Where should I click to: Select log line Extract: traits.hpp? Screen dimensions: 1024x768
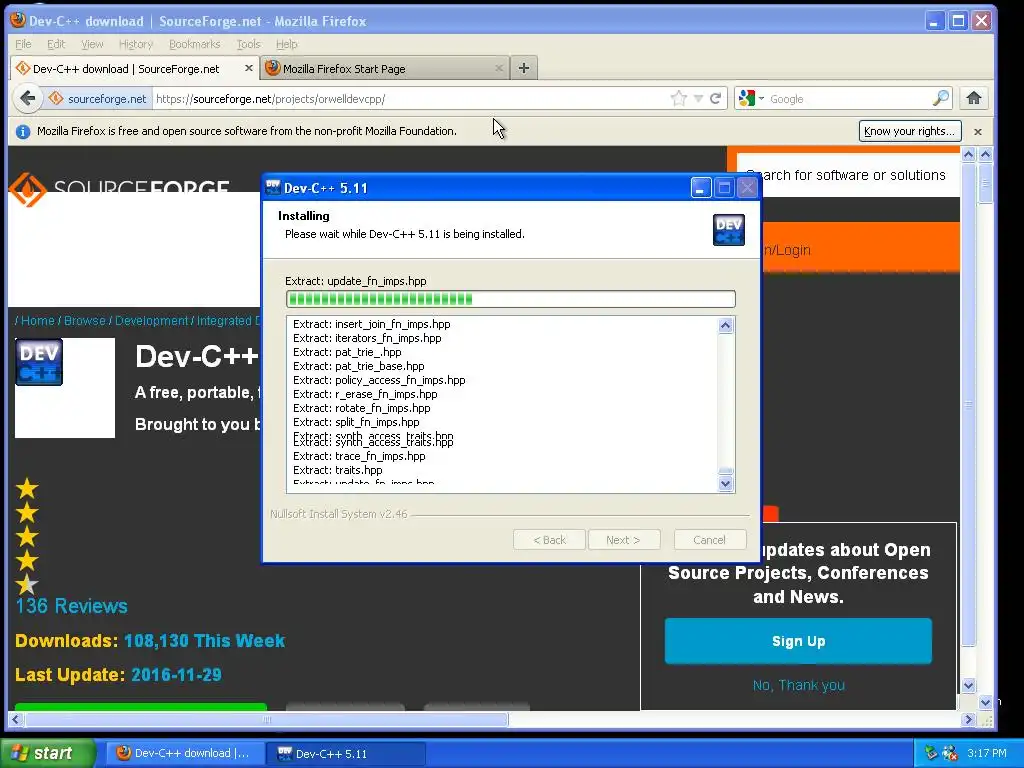click(338, 470)
